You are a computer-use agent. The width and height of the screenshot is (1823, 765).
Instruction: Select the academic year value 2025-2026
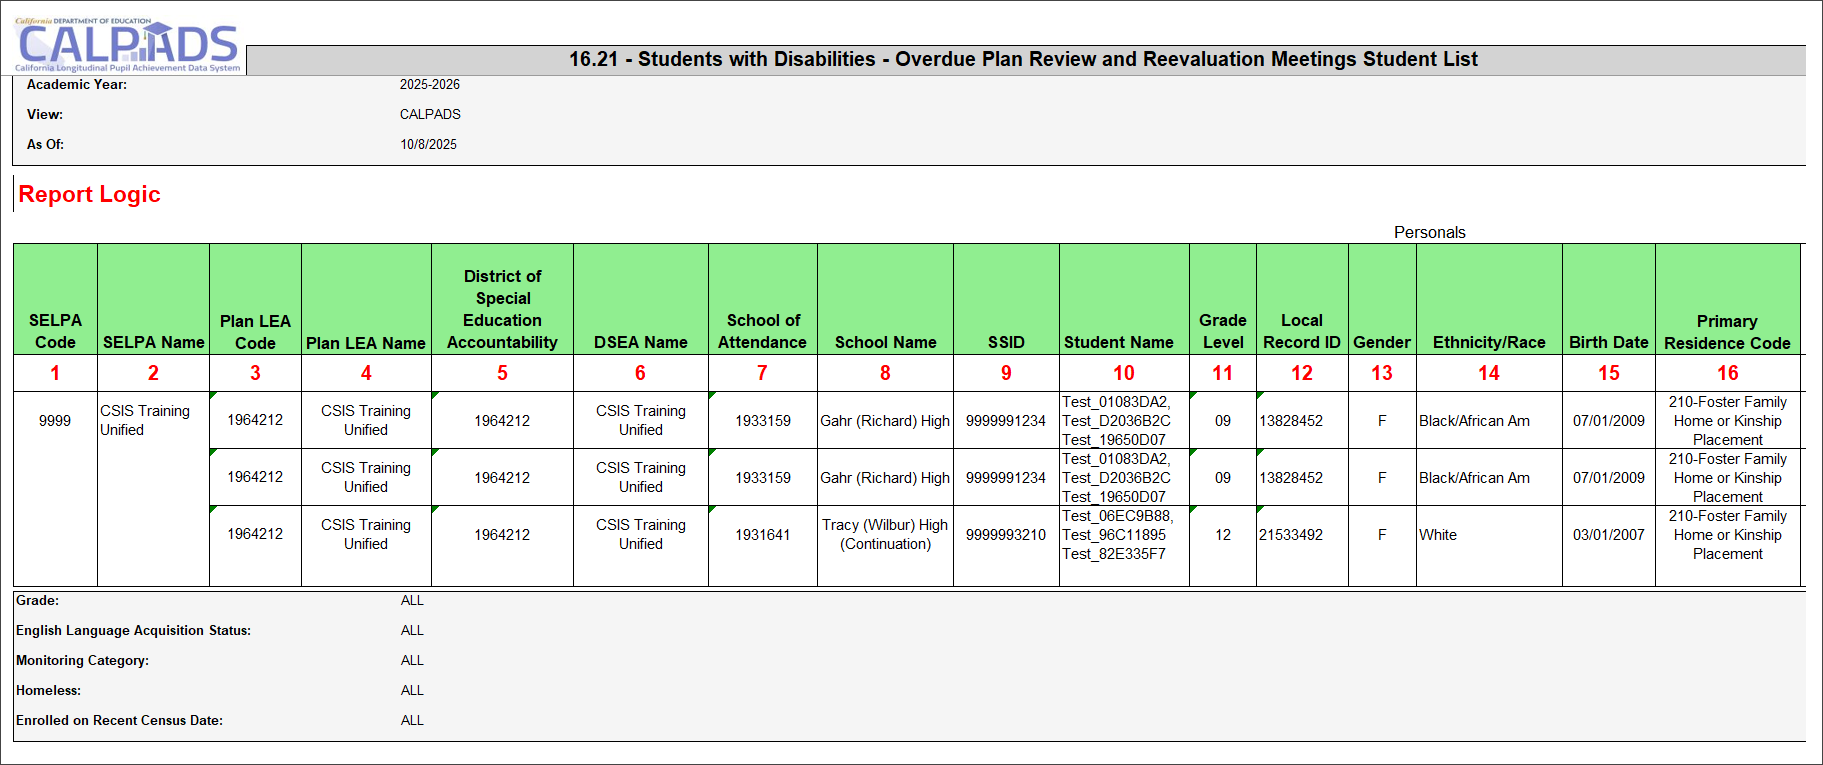tap(430, 85)
